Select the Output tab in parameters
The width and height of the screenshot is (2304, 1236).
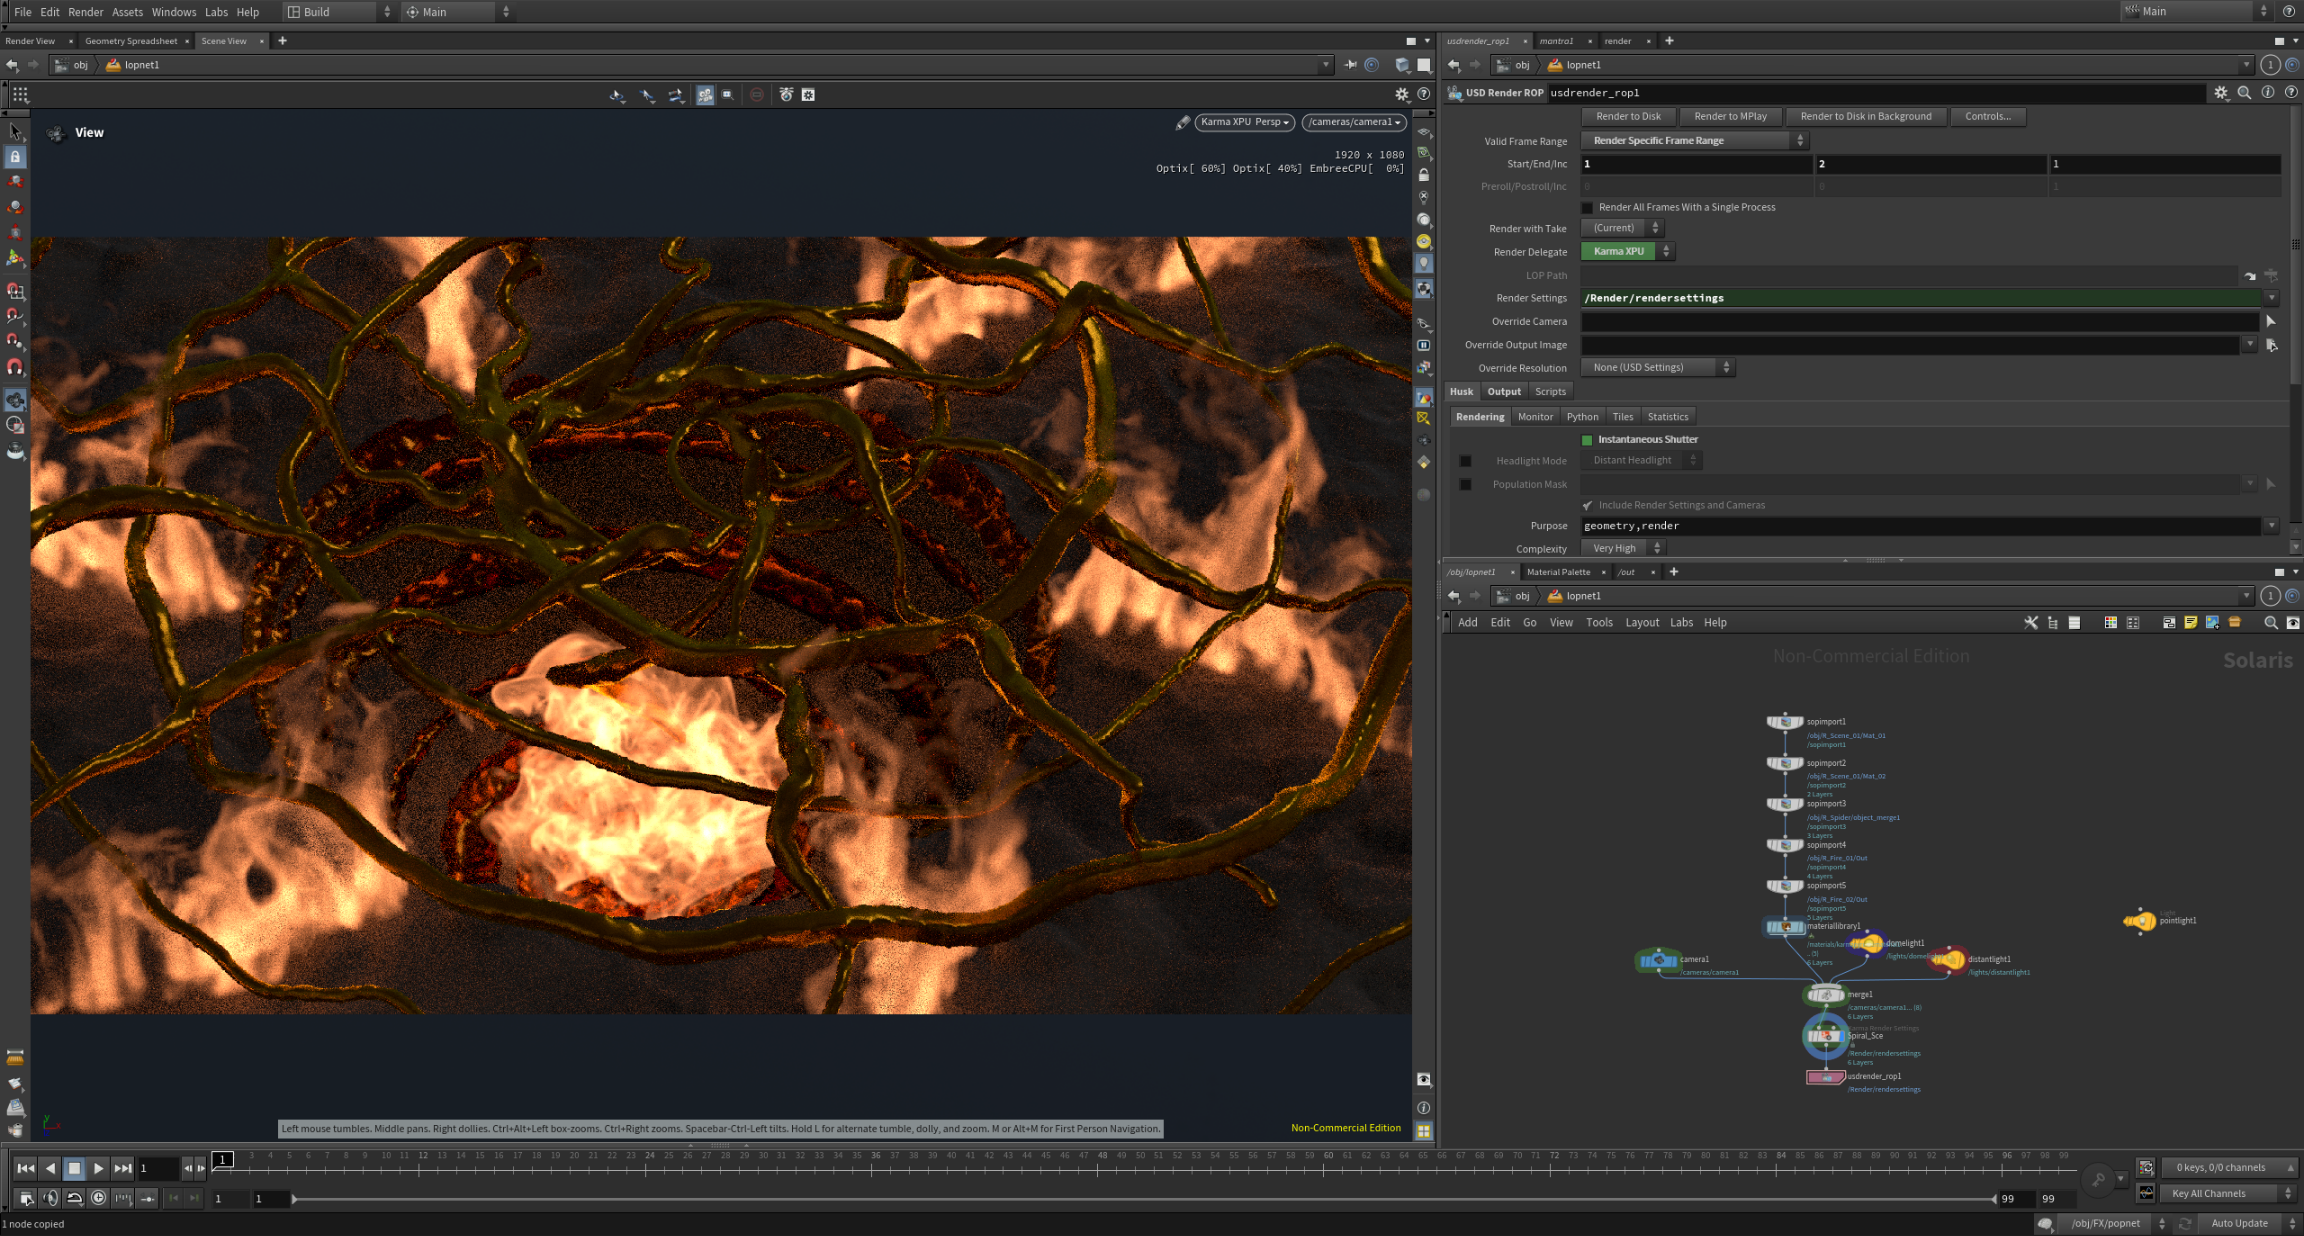pos(1503,392)
